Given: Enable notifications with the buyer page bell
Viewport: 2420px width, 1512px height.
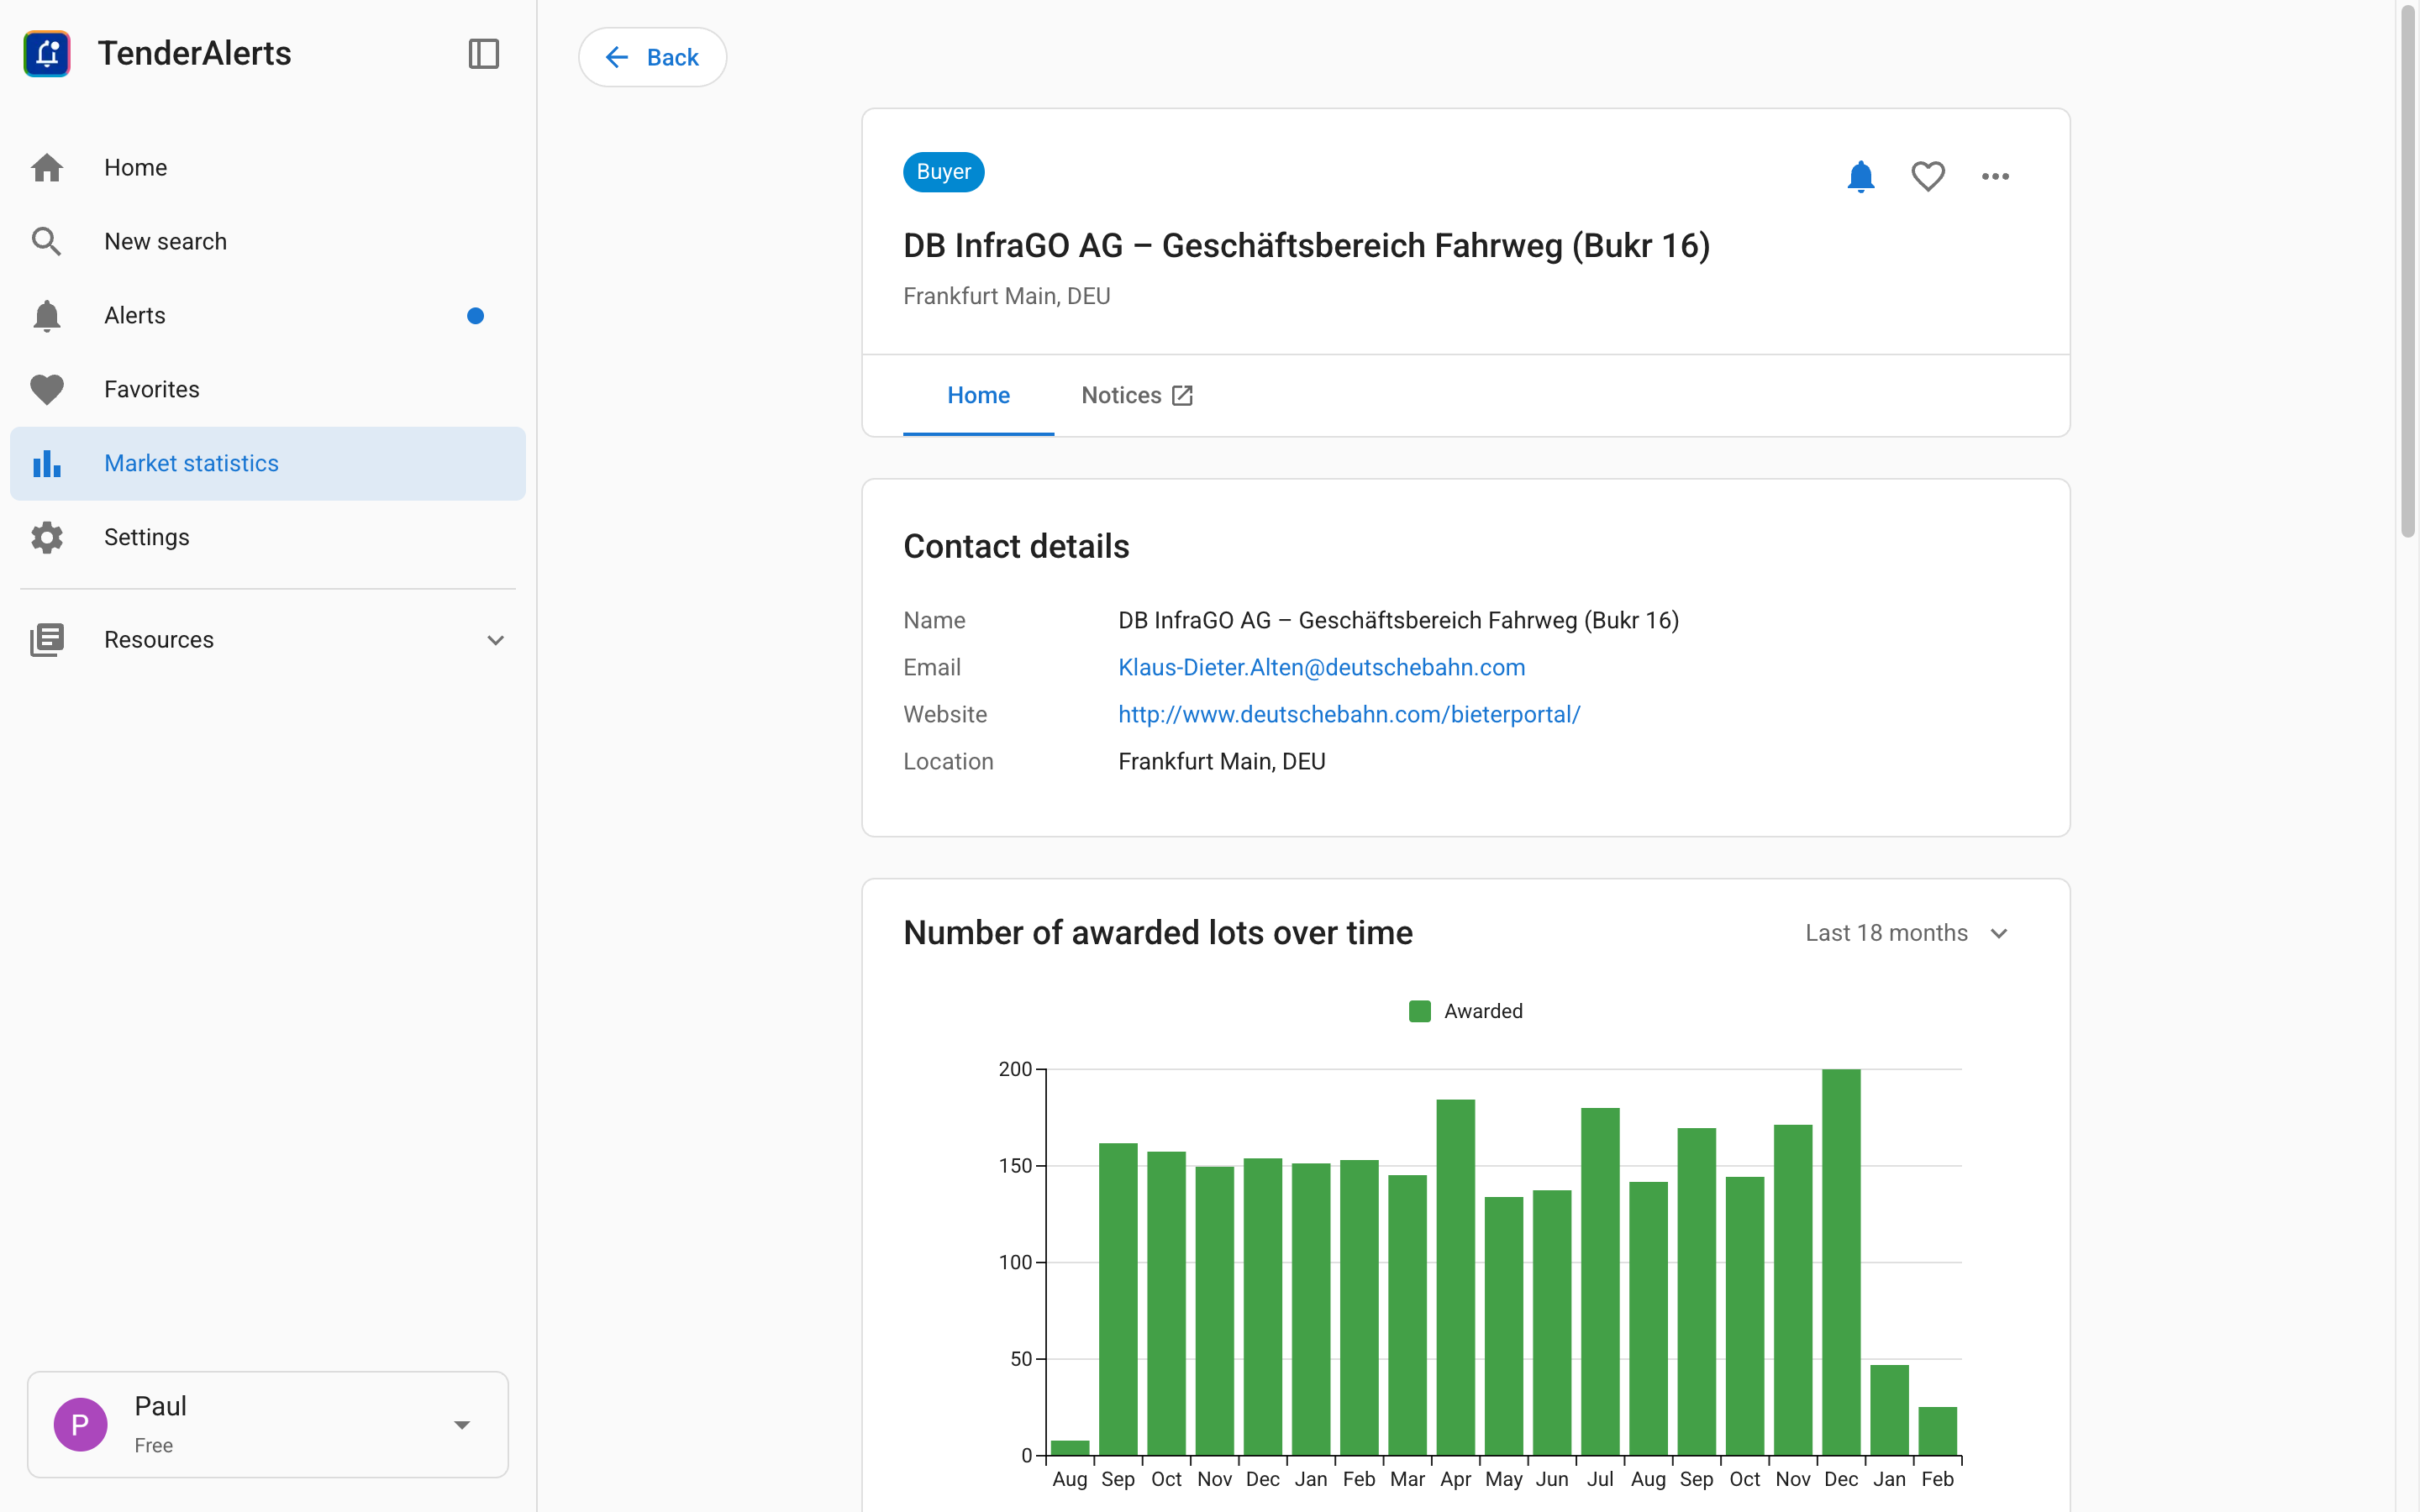Looking at the screenshot, I should pos(1860,176).
